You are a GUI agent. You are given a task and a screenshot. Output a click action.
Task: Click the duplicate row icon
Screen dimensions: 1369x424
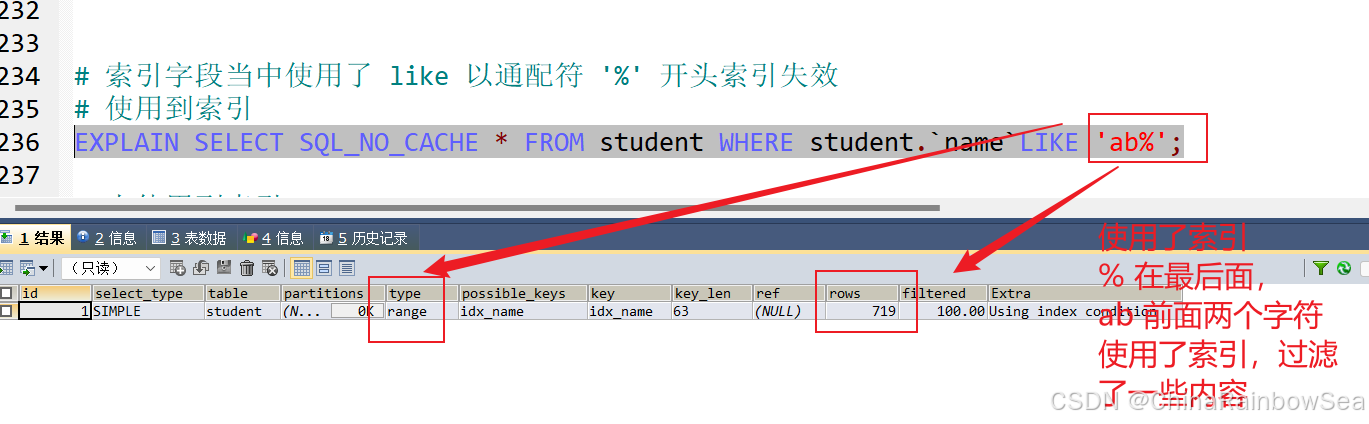200,268
